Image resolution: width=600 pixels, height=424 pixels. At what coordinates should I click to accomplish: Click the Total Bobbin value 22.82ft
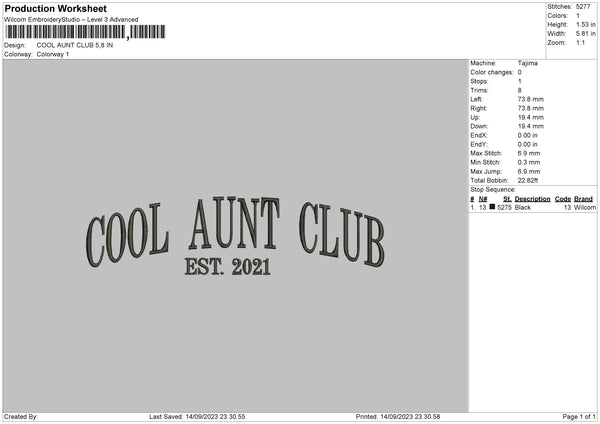coord(528,181)
